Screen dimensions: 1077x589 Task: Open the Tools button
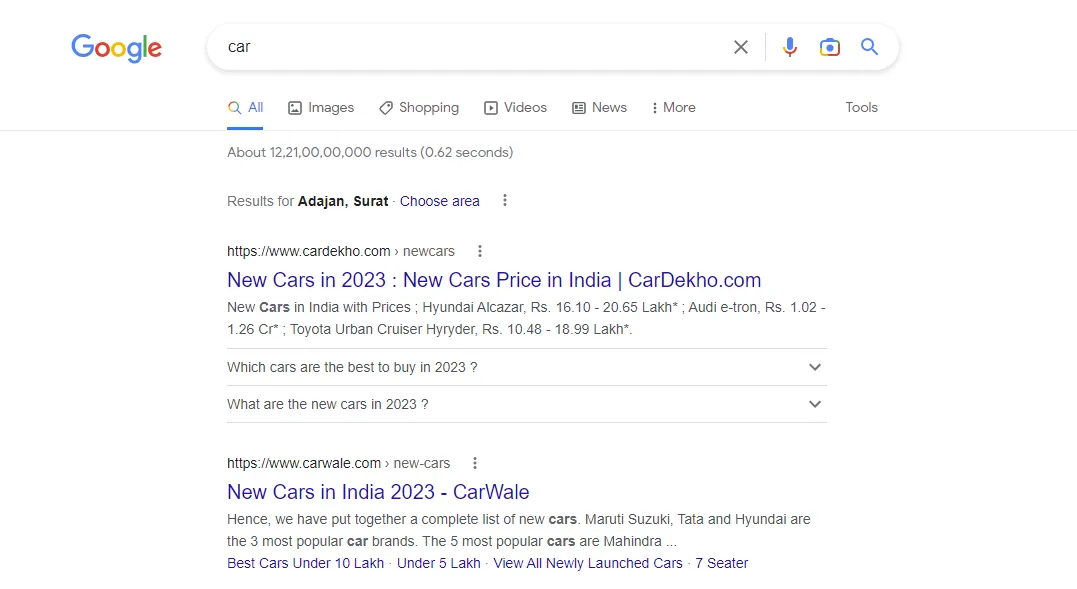pyautogui.click(x=861, y=108)
